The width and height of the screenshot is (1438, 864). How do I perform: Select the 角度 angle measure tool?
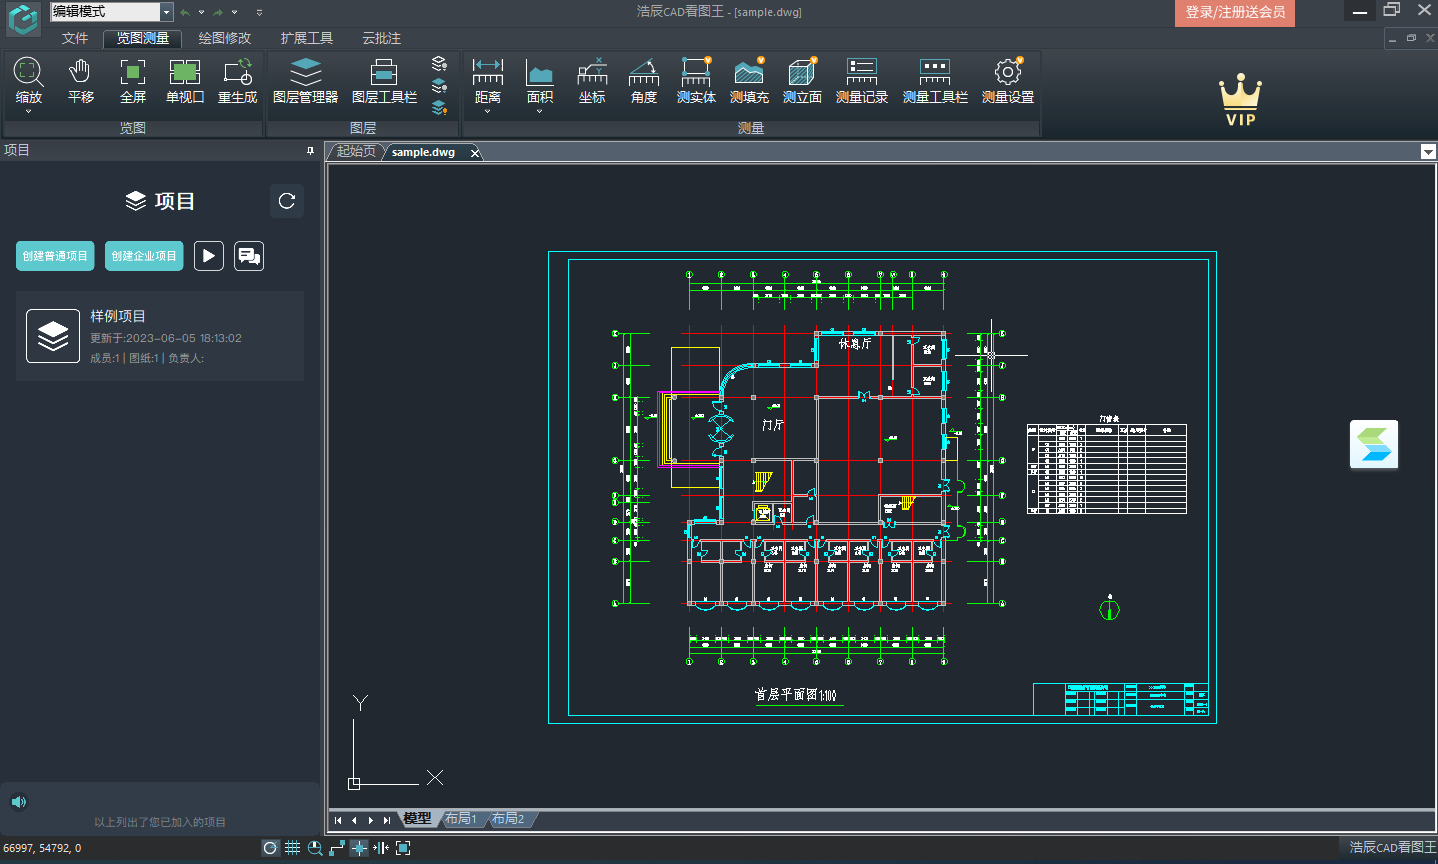[644, 80]
